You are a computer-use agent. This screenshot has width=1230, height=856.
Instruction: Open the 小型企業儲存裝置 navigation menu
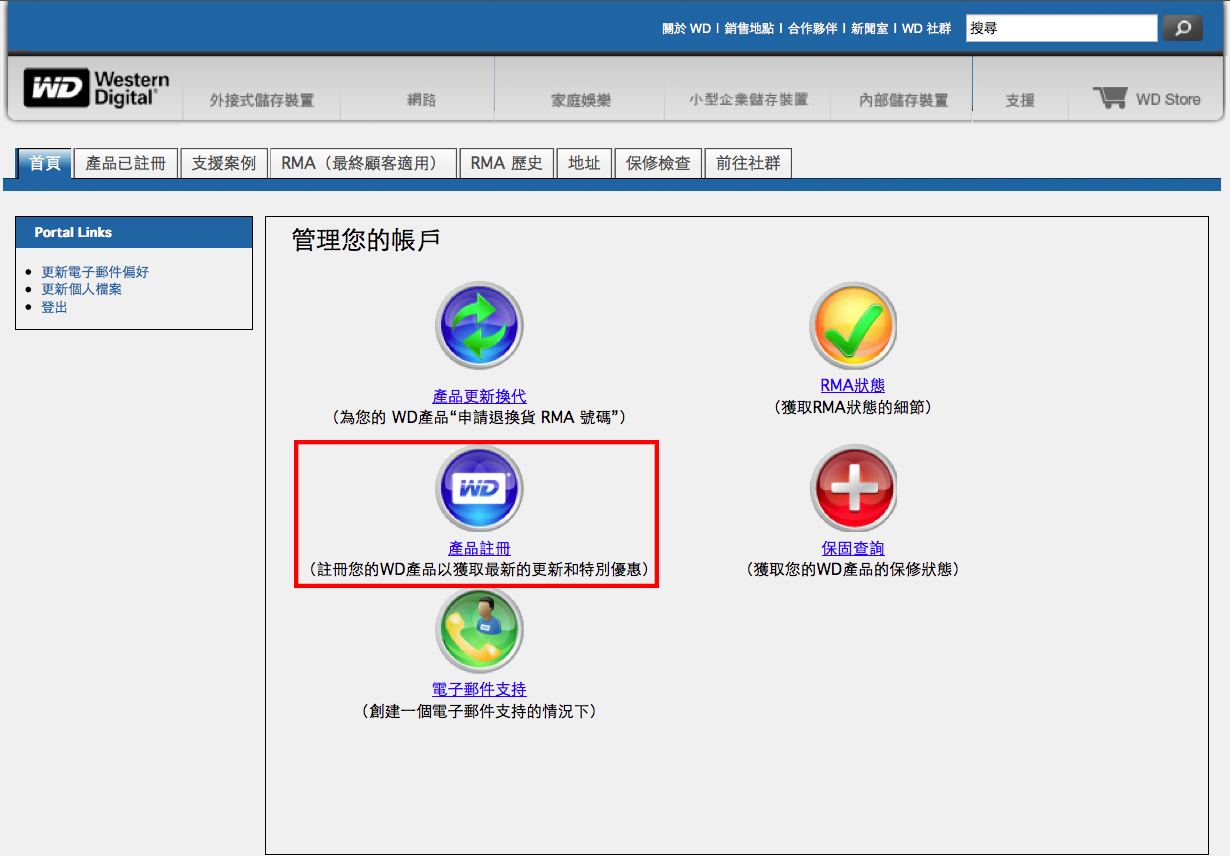[x=749, y=100]
